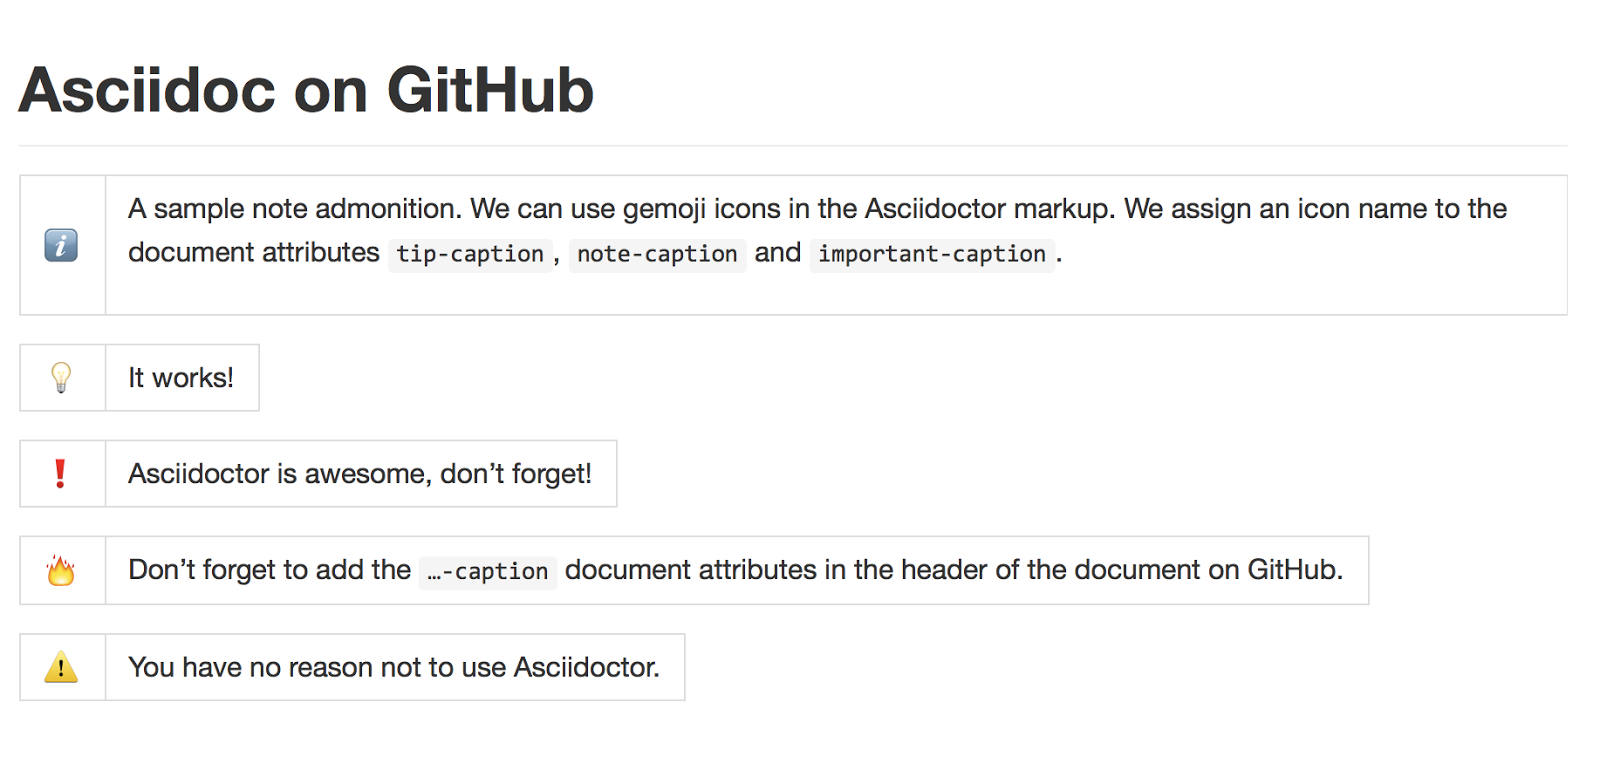Click the red exclamation important icon
This screenshot has height=757, width=1600.
point(60,473)
